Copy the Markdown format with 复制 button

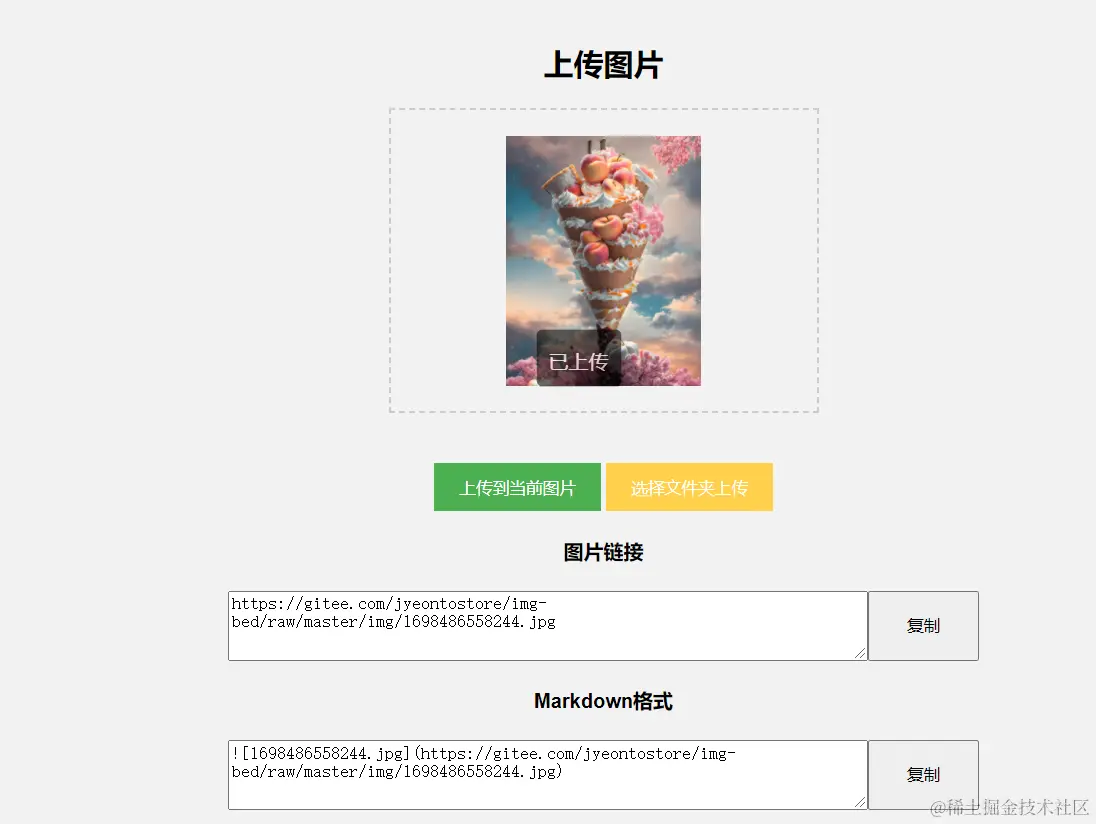point(923,774)
